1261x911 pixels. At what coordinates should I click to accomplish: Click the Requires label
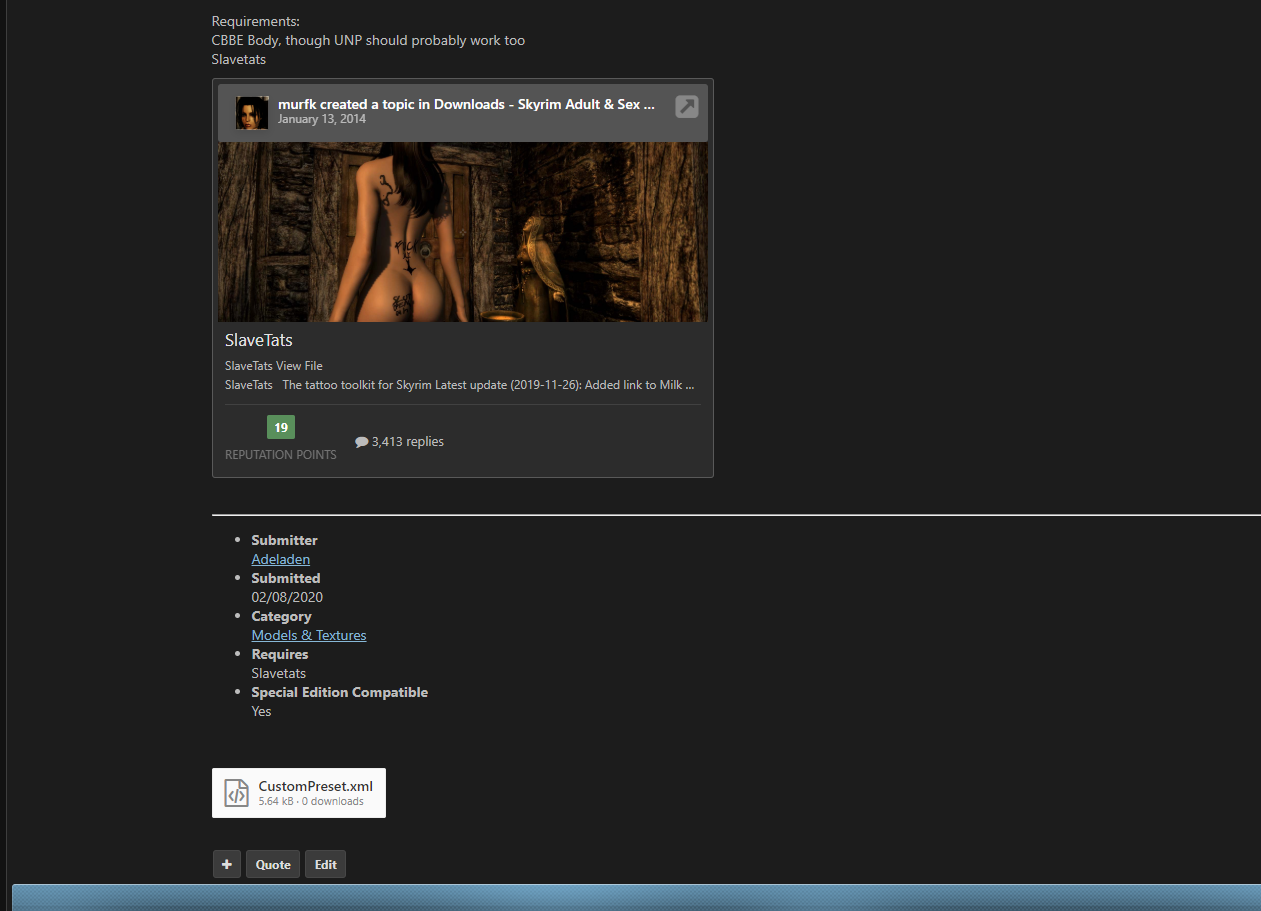coord(280,654)
